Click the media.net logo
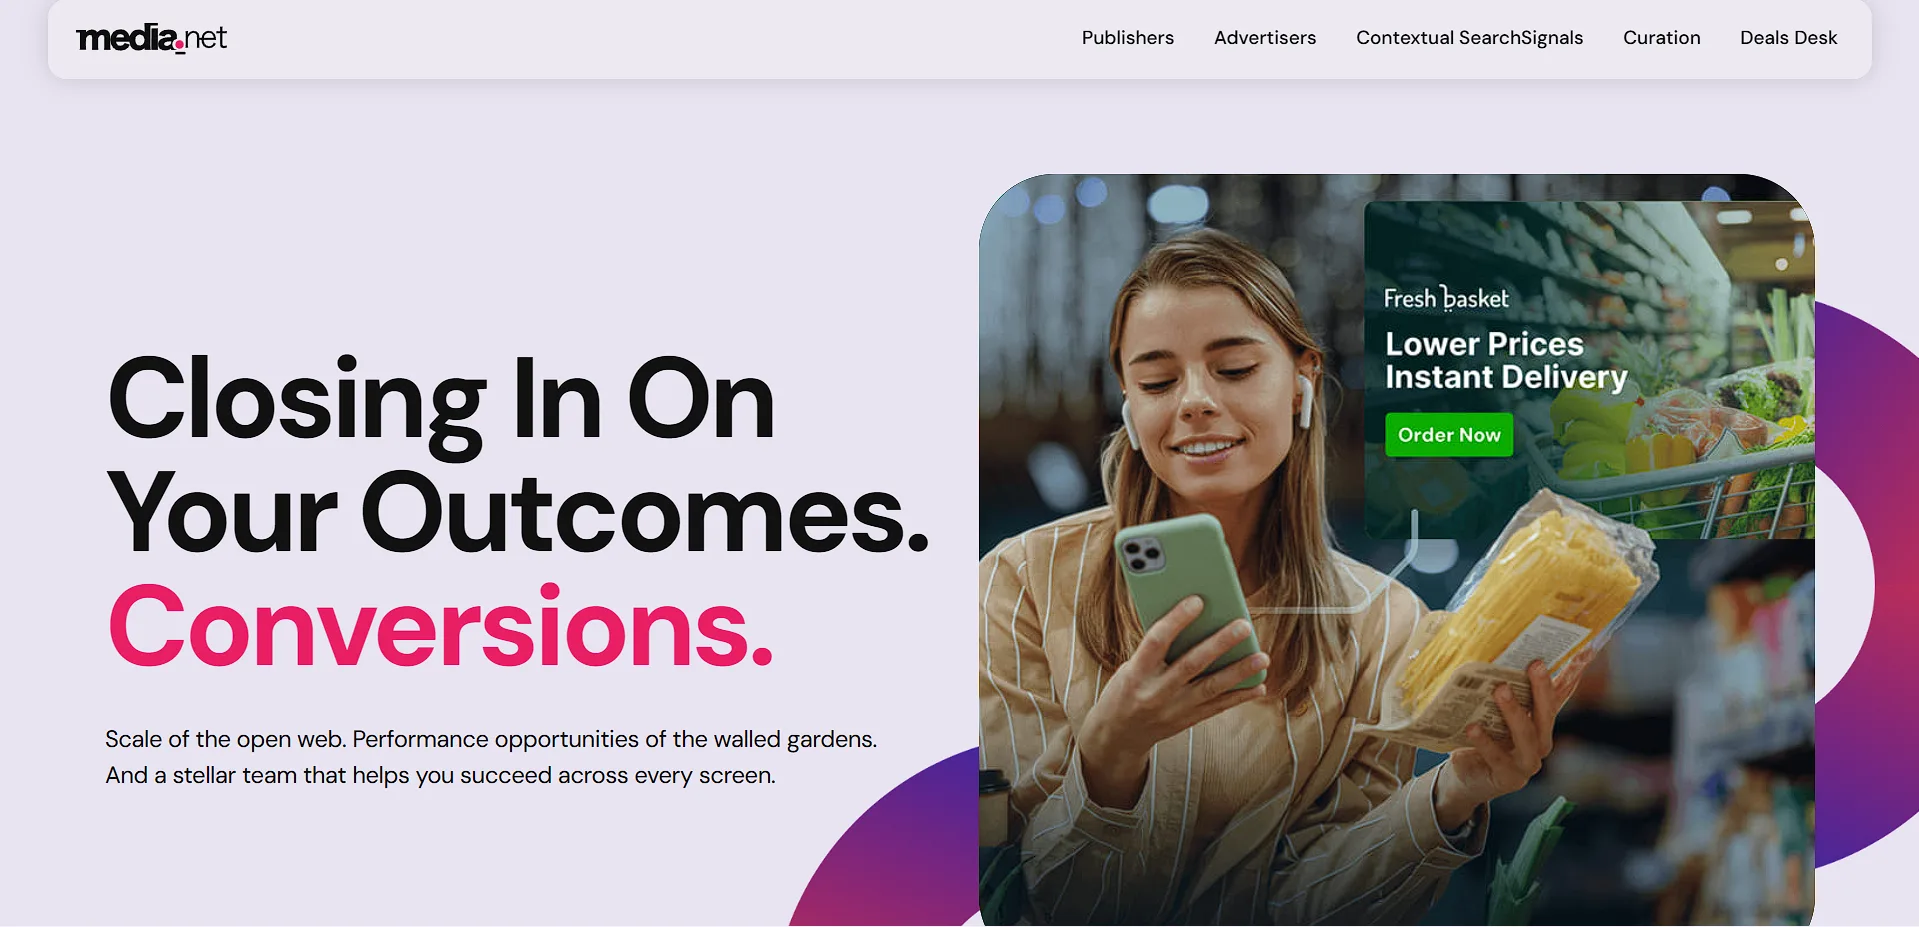This screenshot has height=927, width=1919. [152, 38]
